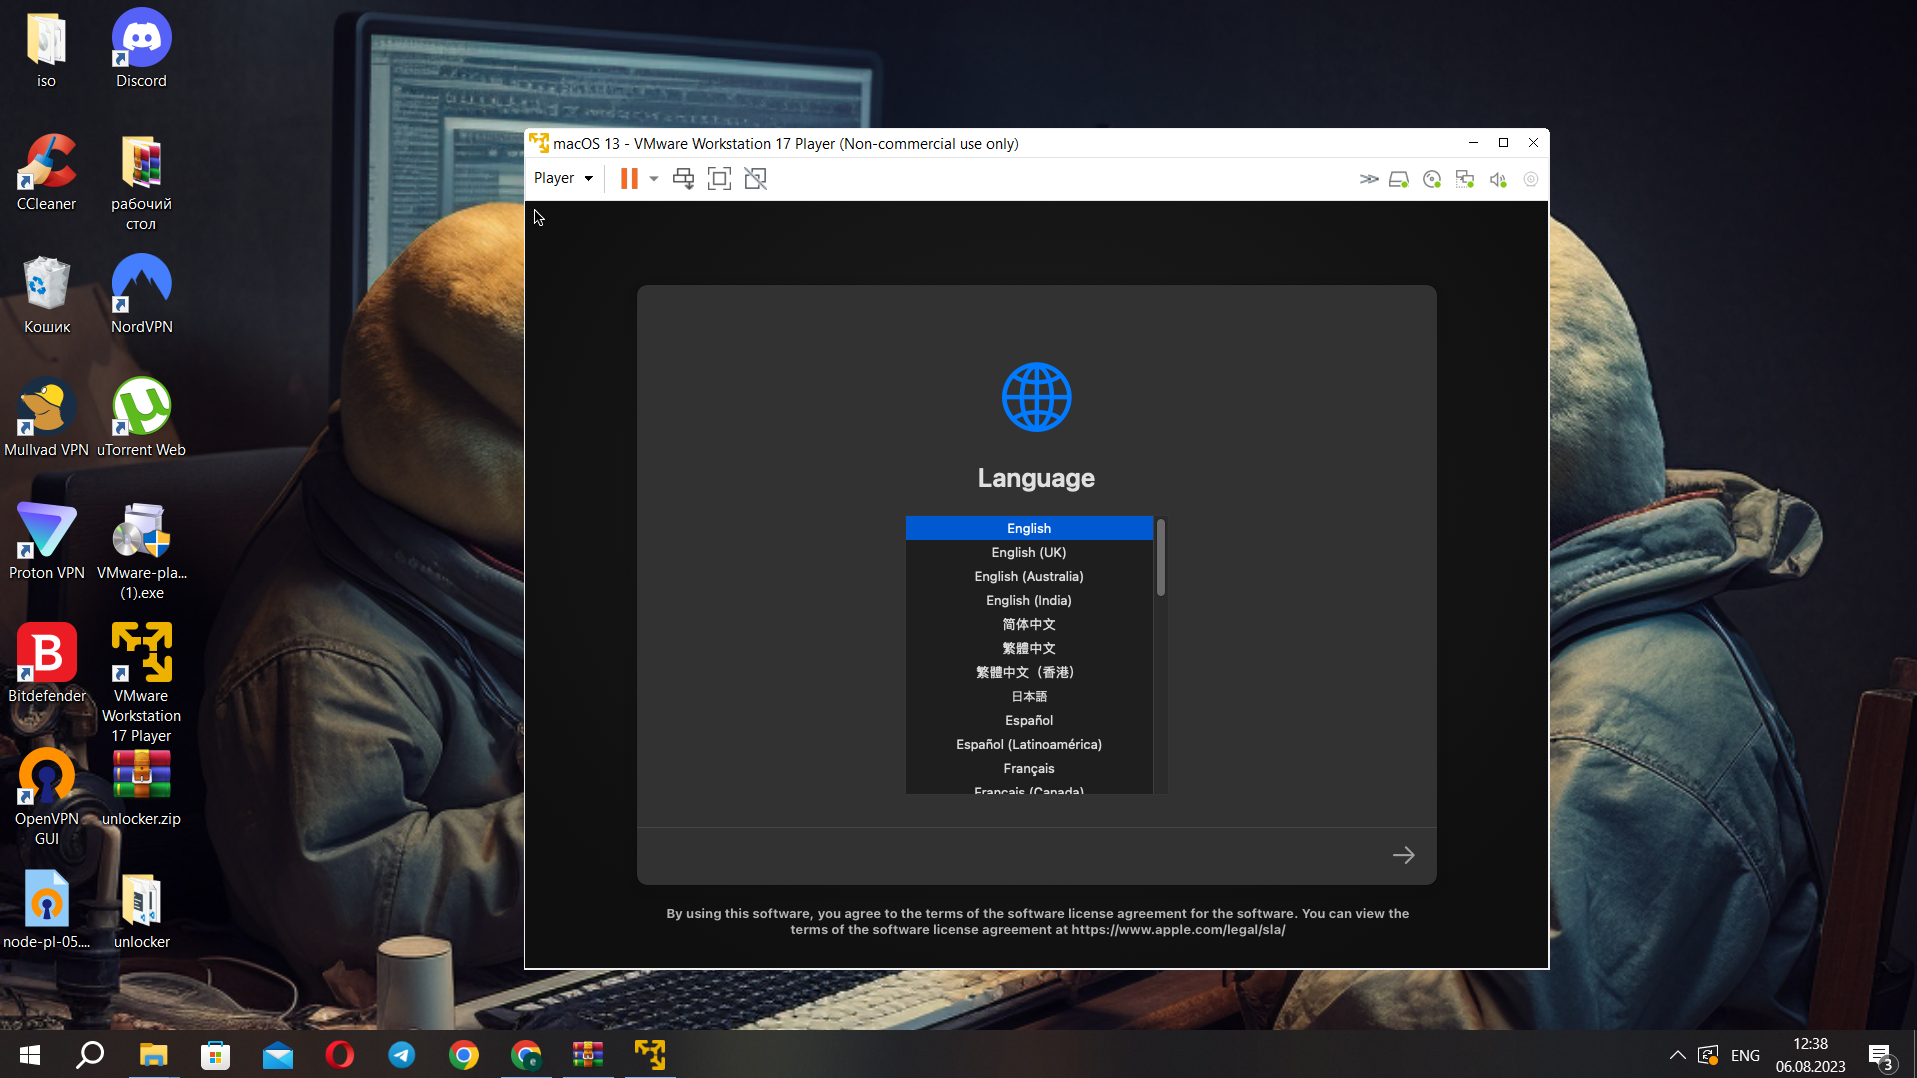Open the рабочий стол archive icon
This screenshot has width=1917, height=1078.
click(x=141, y=183)
